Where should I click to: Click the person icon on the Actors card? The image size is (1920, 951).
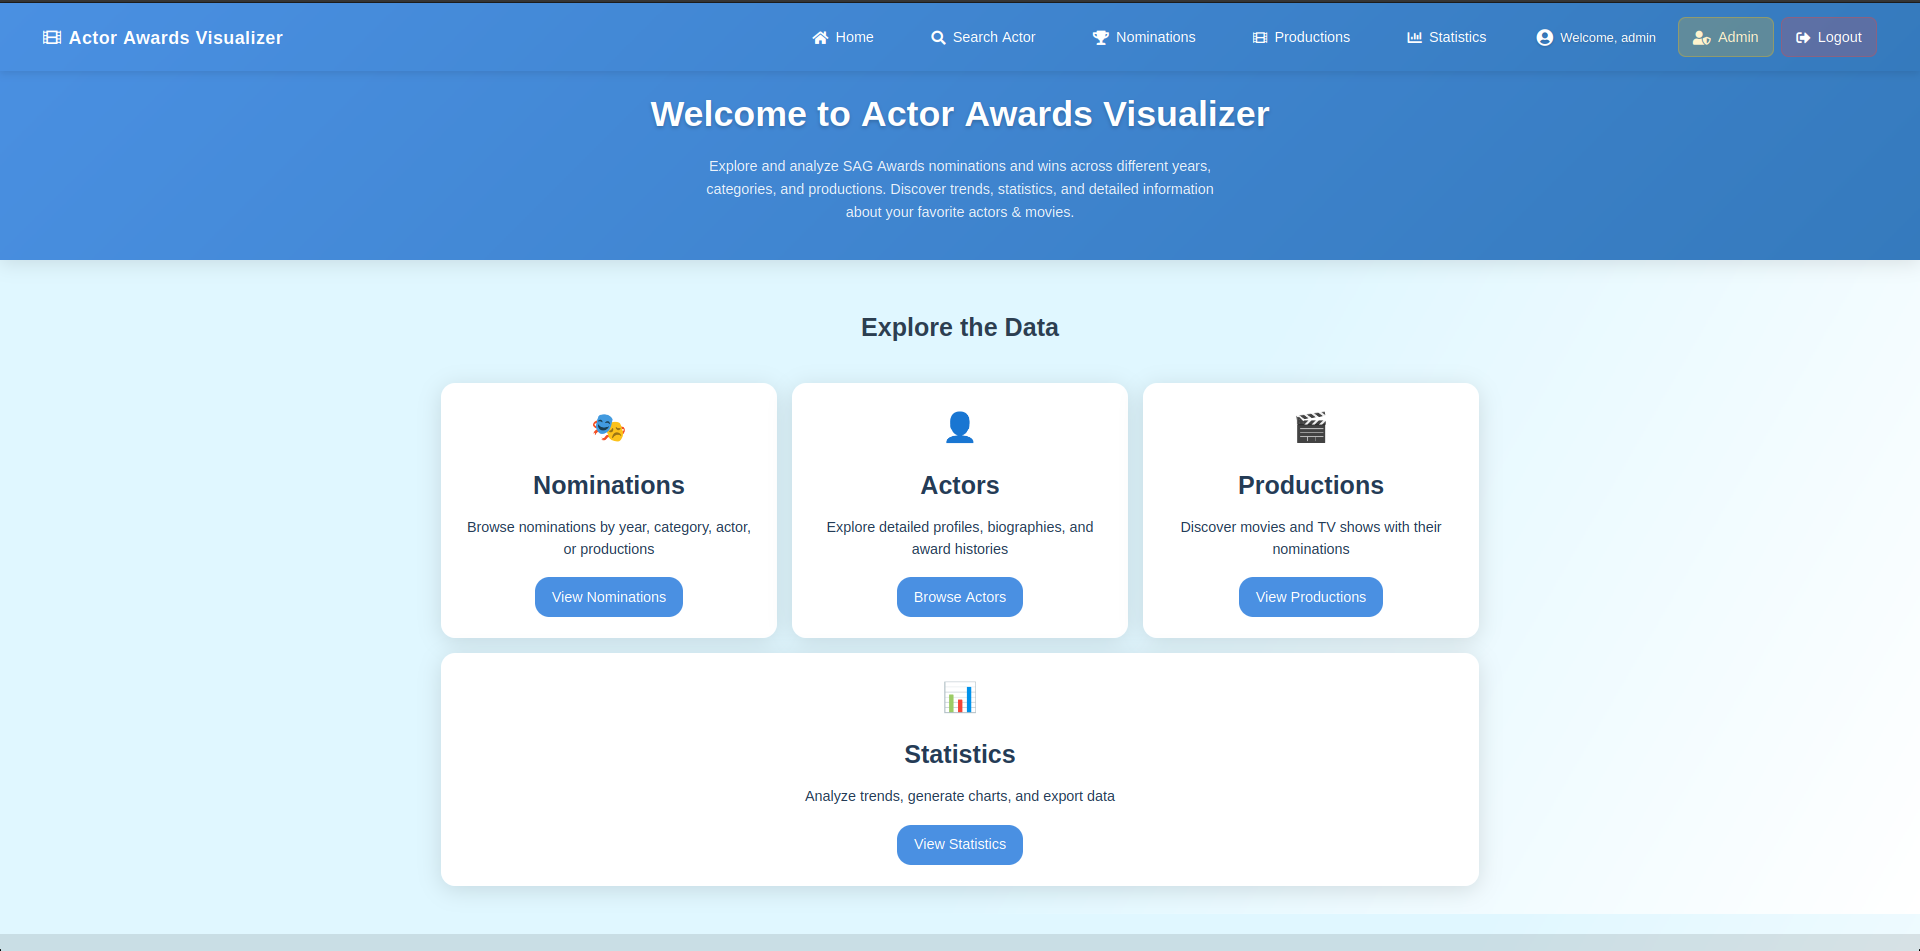(959, 427)
